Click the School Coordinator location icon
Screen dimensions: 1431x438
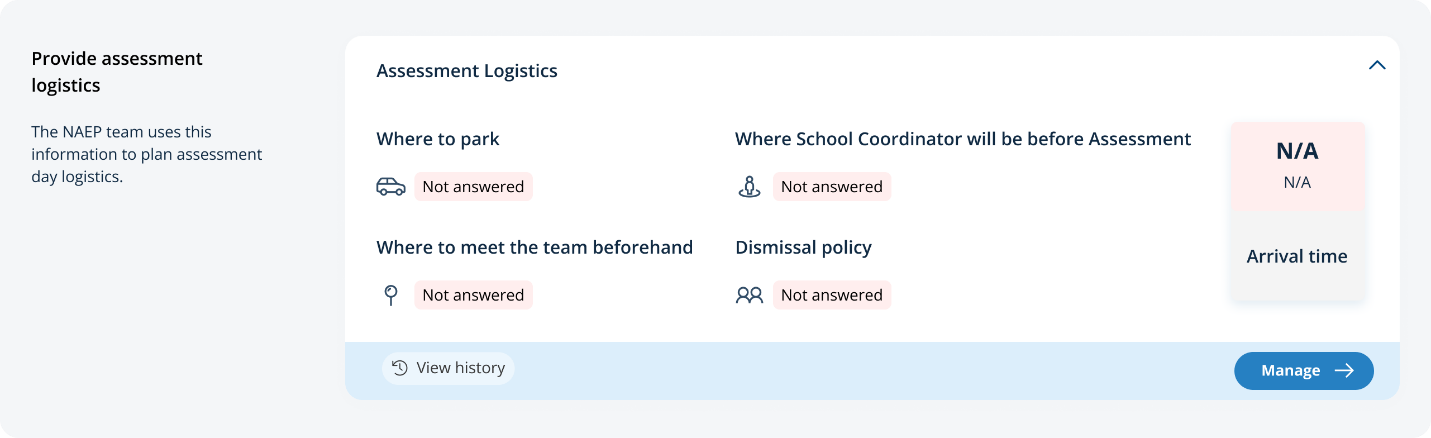[x=749, y=187]
